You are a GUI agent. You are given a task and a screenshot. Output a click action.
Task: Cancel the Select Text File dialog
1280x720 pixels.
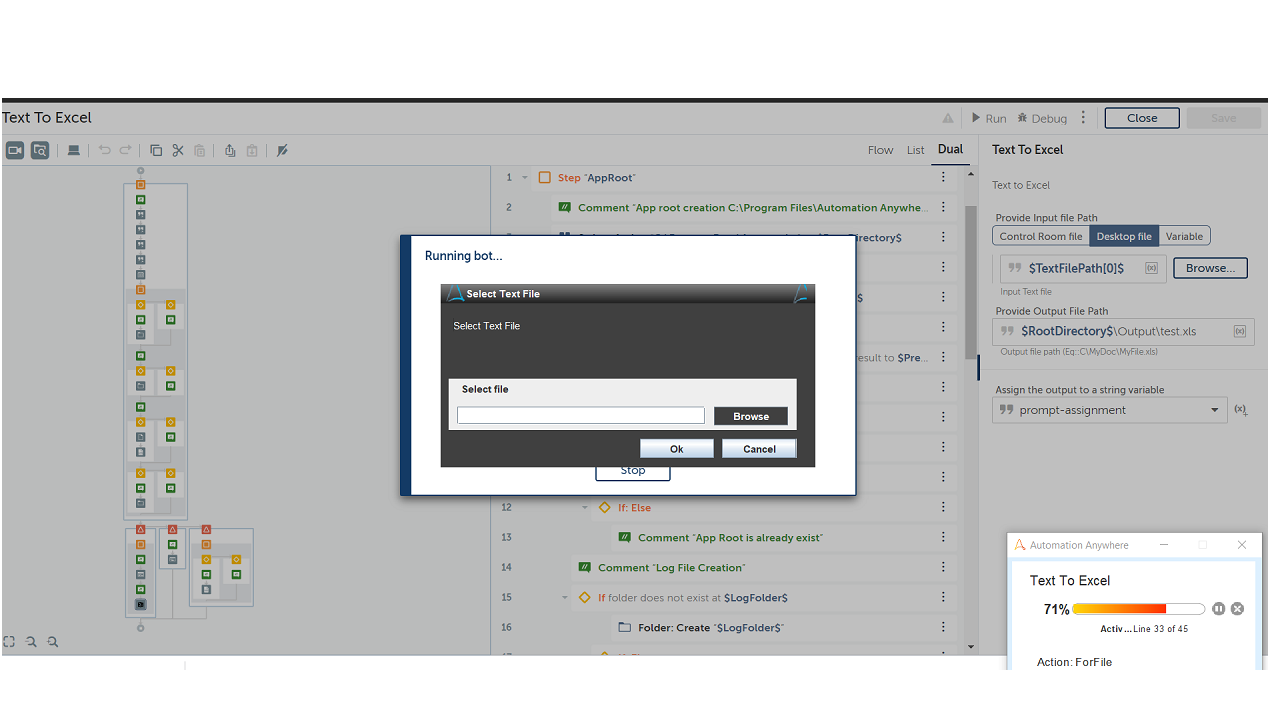(x=759, y=449)
